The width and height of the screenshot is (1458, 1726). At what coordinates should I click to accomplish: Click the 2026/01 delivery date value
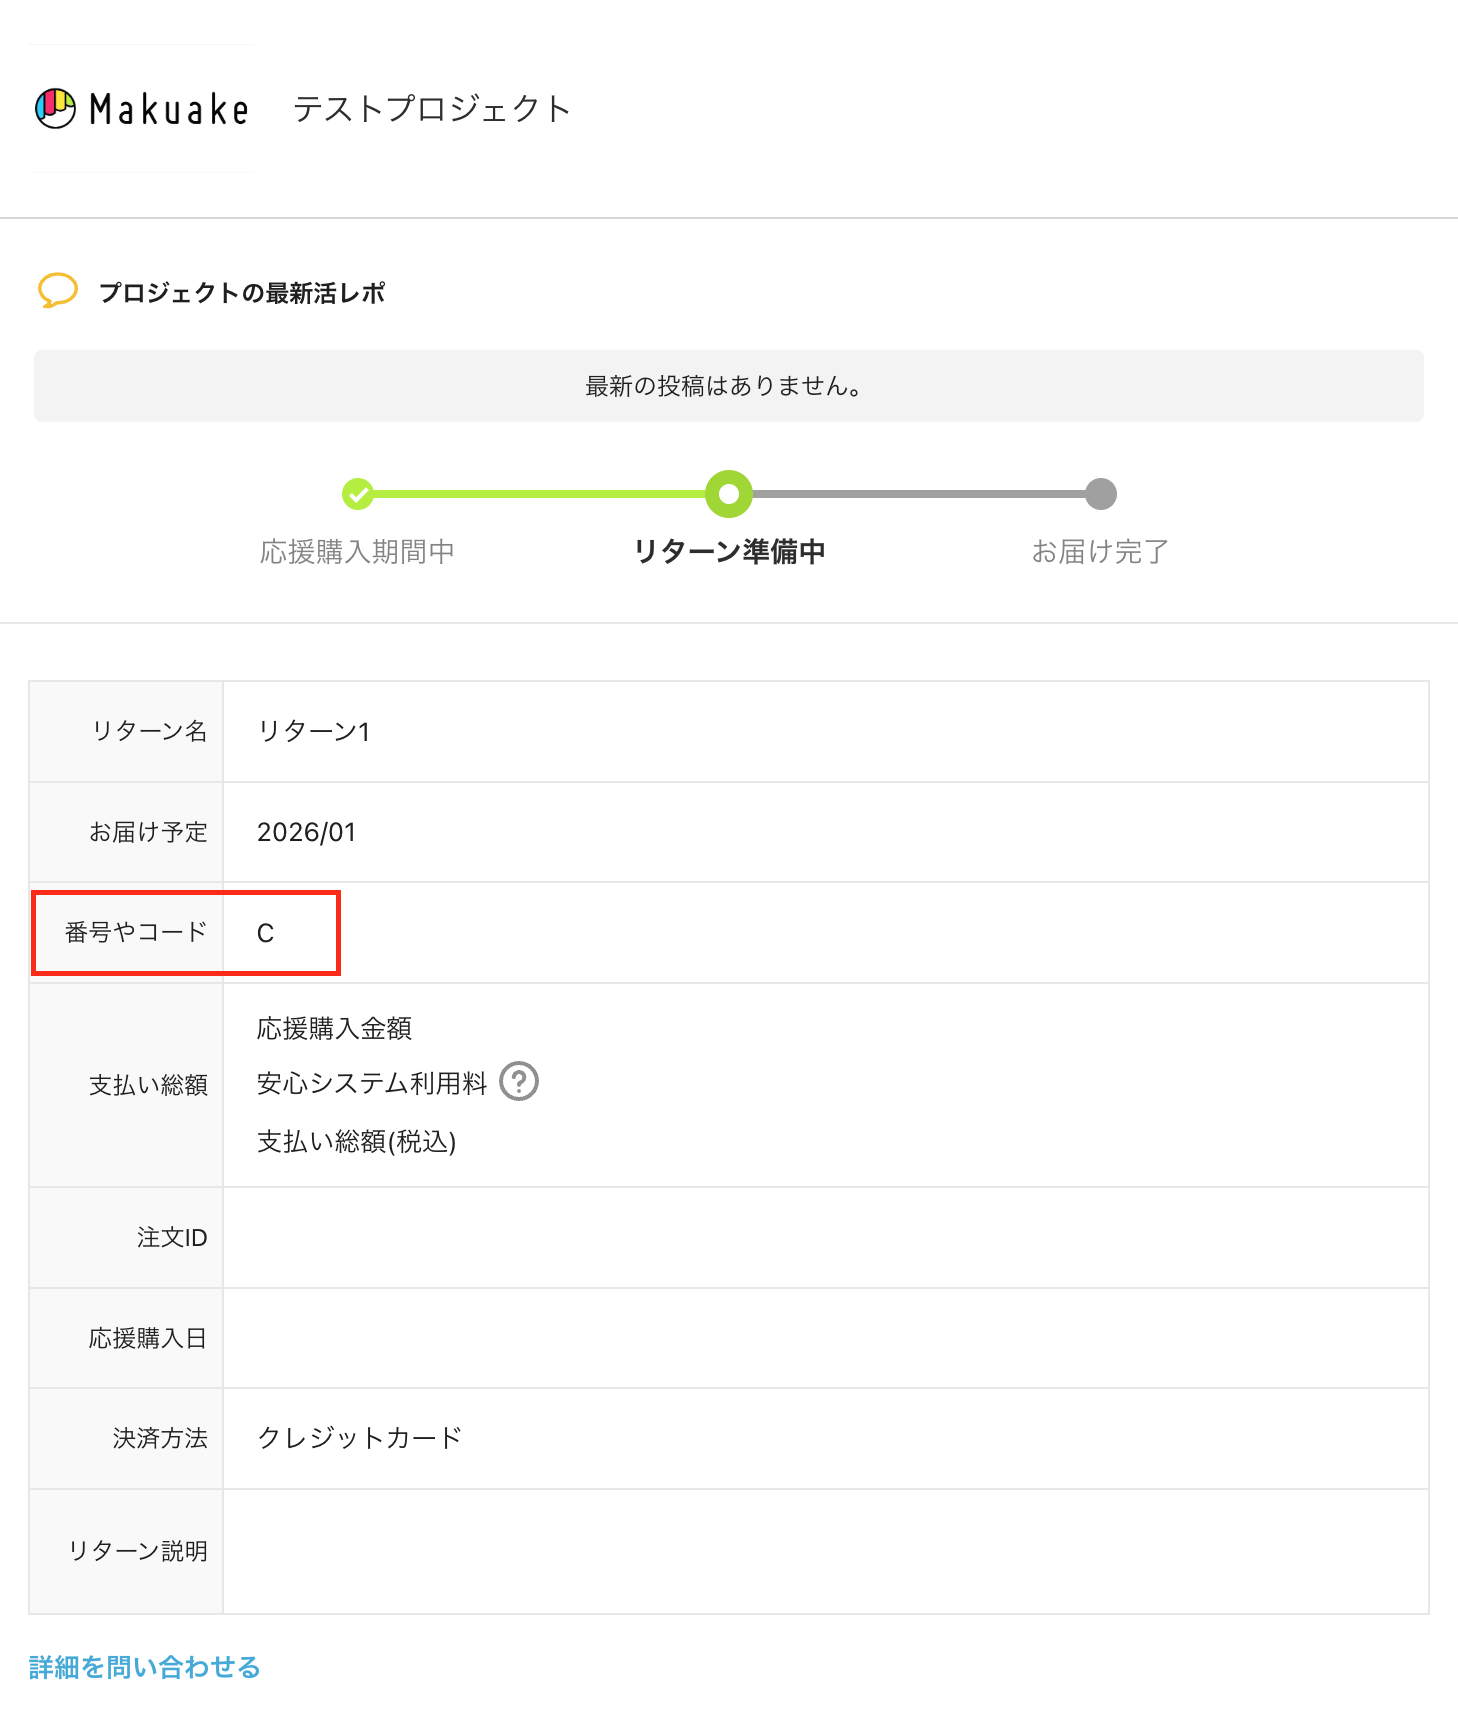(306, 832)
